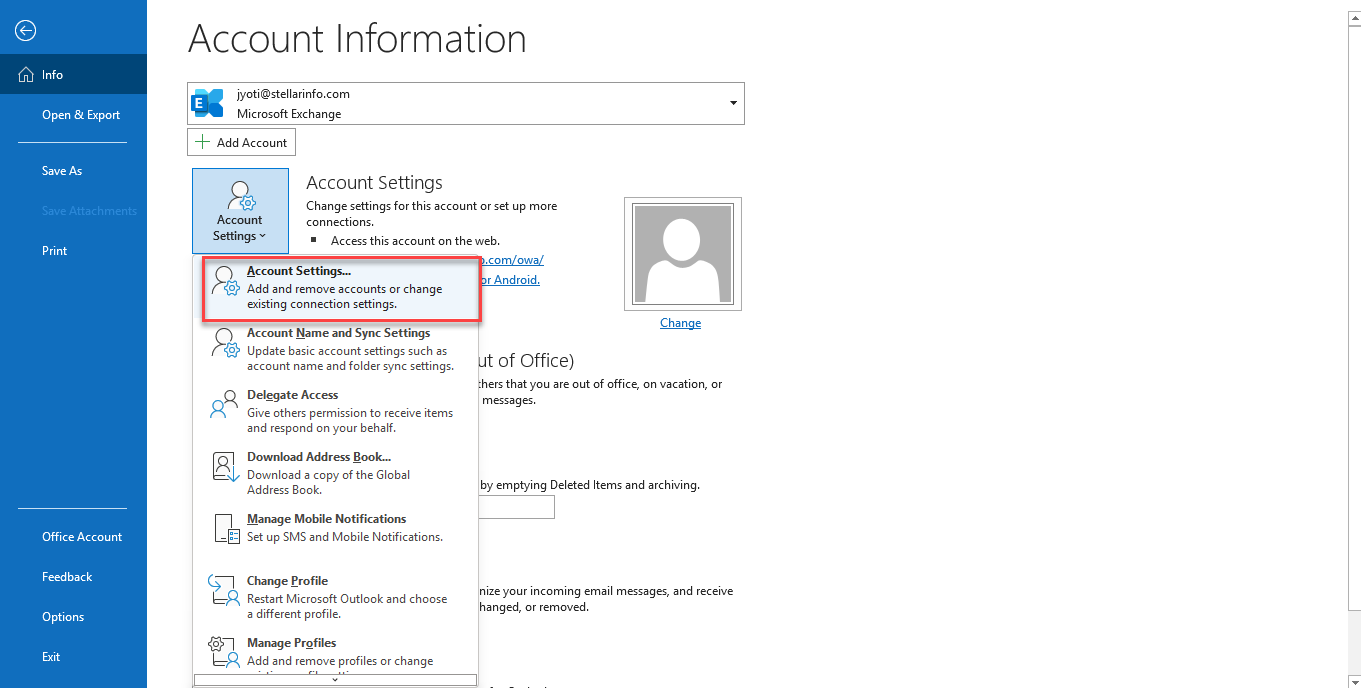Open the partially hidden /owa/ web link
1361x688 pixels.
[x=512, y=260]
